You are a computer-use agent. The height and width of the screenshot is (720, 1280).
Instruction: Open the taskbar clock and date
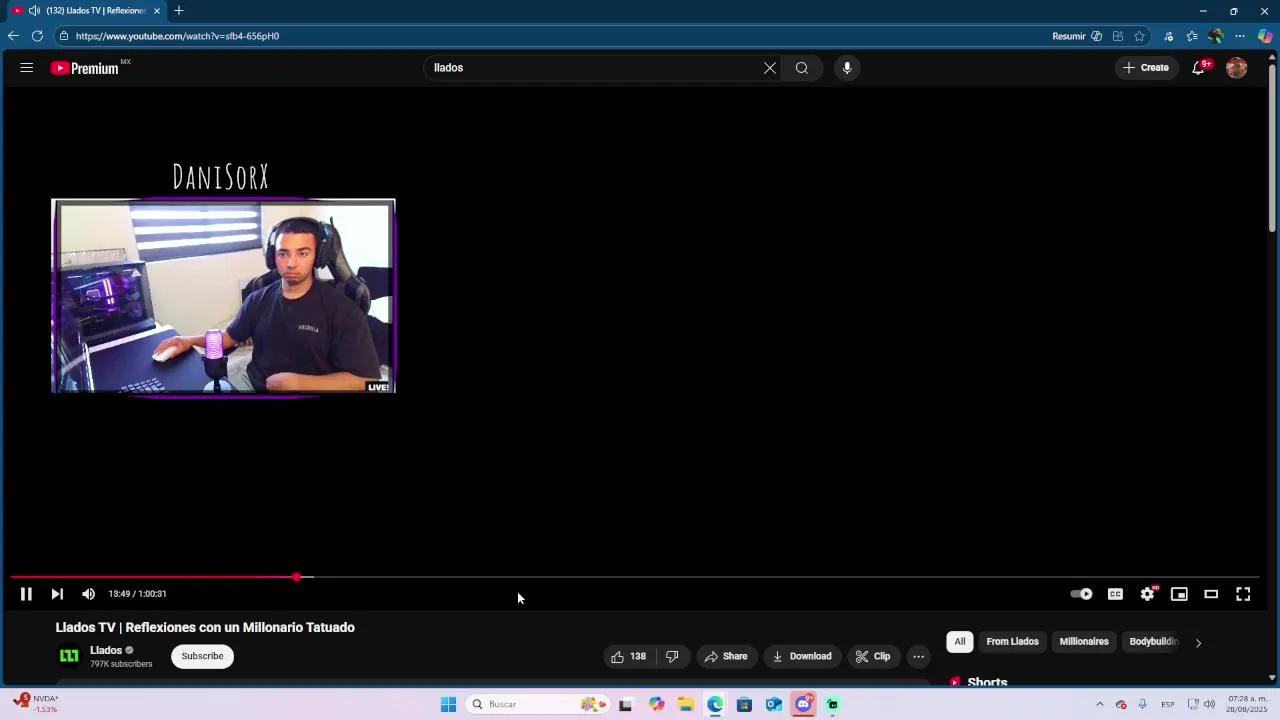(1247, 704)
